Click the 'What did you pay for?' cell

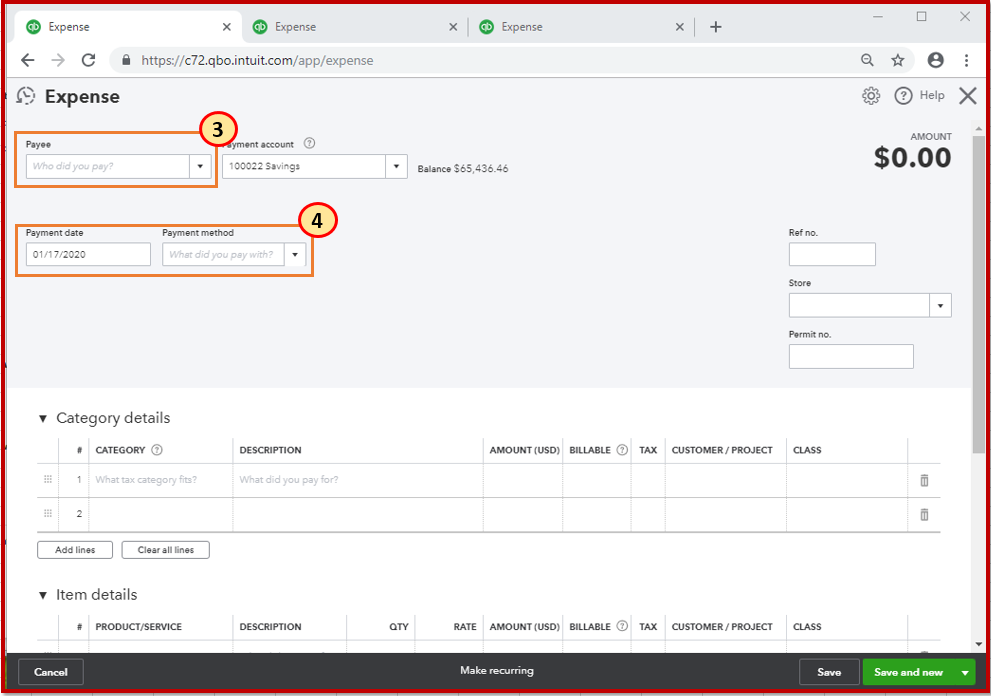(x=358, y=480)
